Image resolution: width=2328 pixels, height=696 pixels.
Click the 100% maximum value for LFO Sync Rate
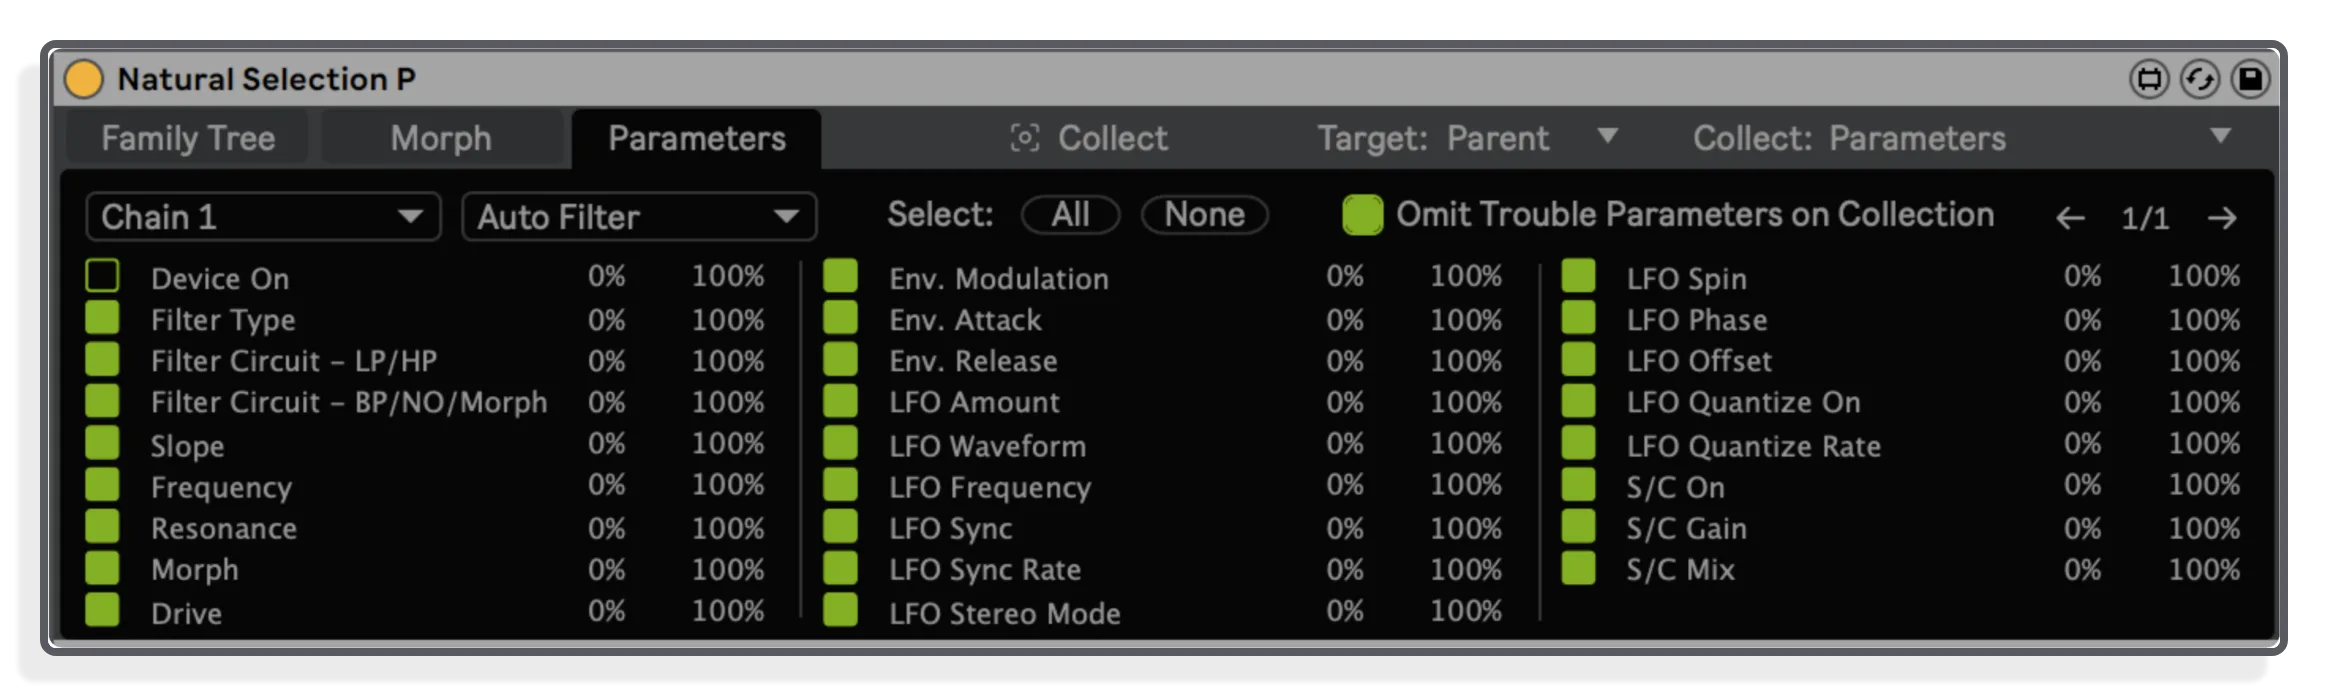click(x=1466, y=569)
